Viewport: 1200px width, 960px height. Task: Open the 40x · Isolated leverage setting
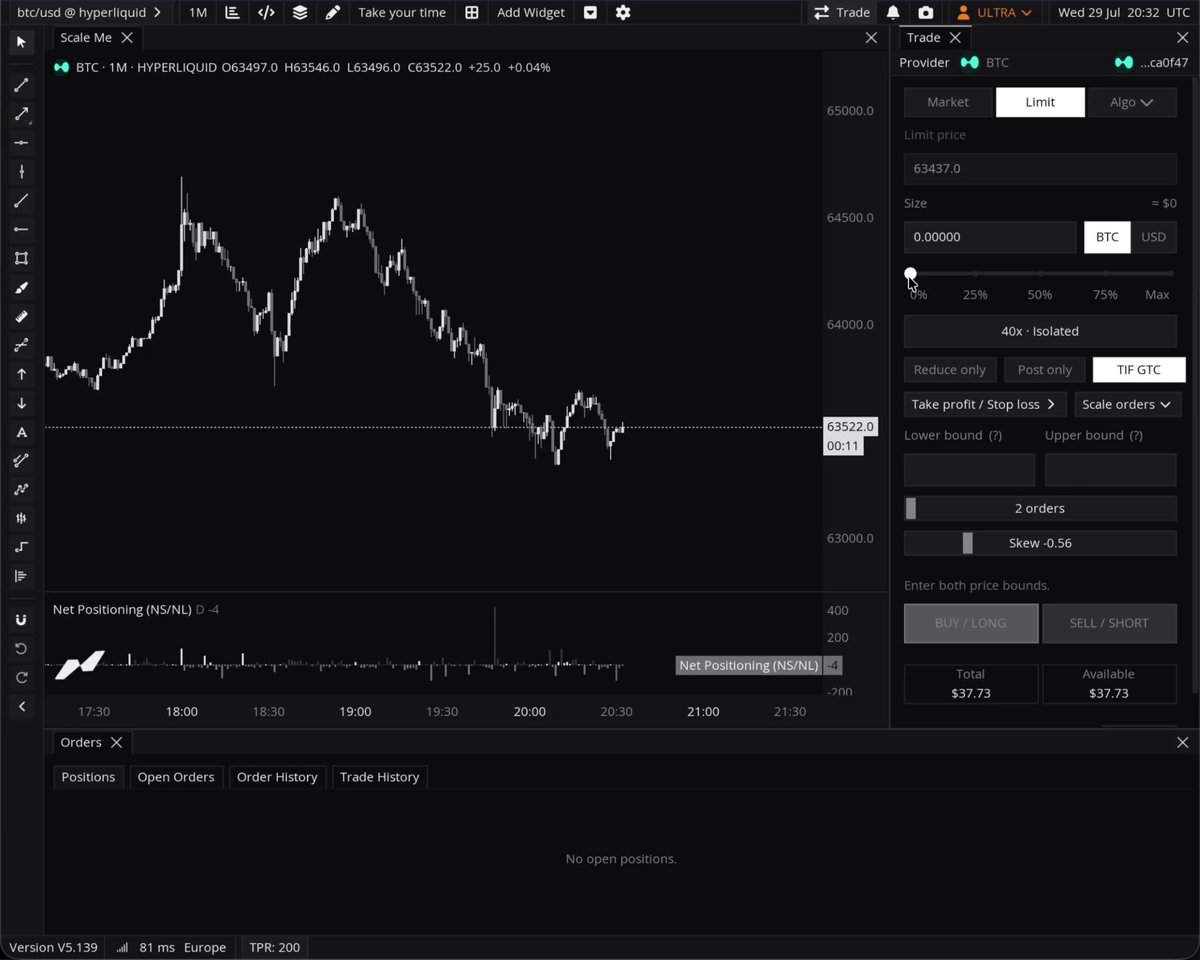(x=1040, y=331)
